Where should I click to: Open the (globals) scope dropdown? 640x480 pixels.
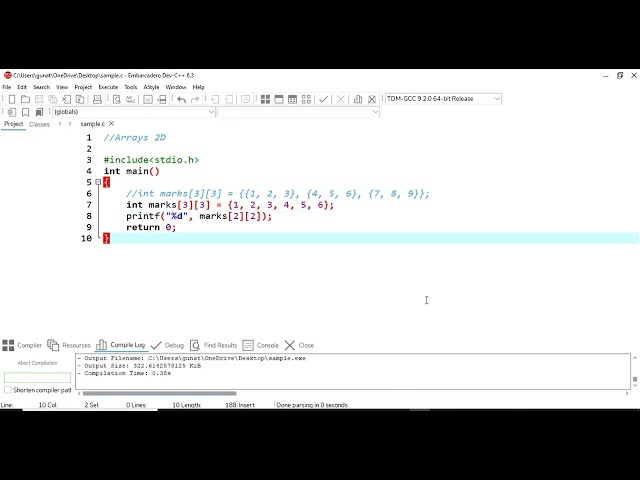pyautogui.click(x=133, y=112)
